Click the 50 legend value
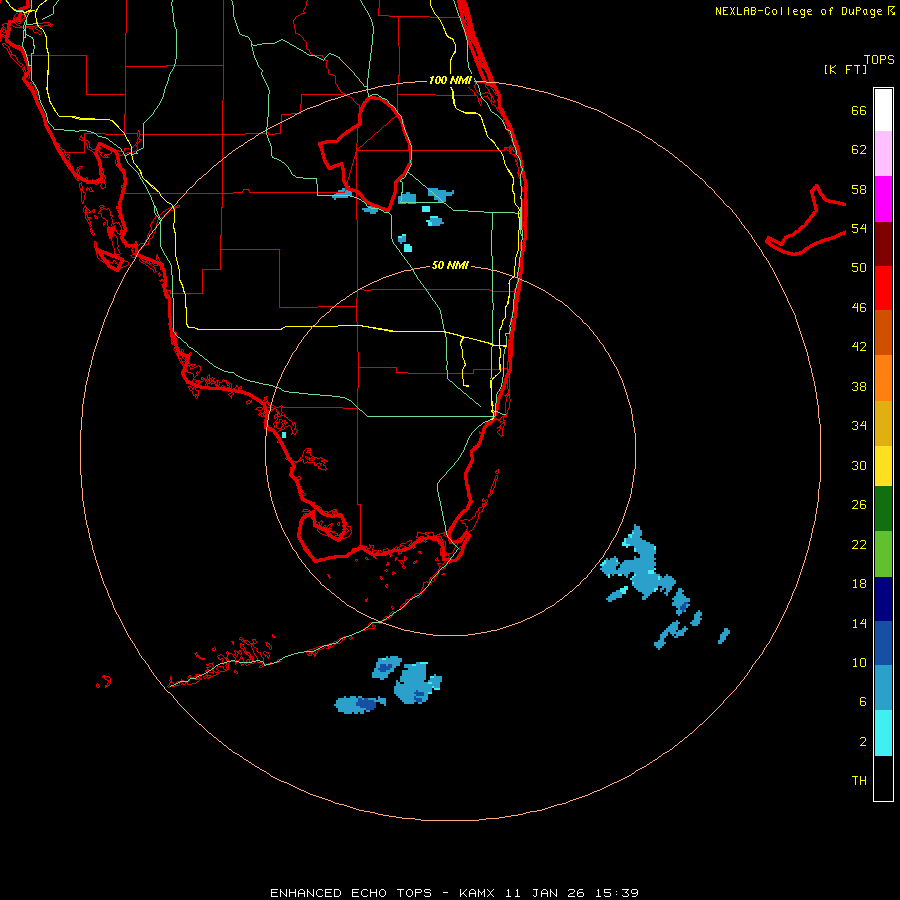The height and width of the screenshot is (900, 900). 859,267
